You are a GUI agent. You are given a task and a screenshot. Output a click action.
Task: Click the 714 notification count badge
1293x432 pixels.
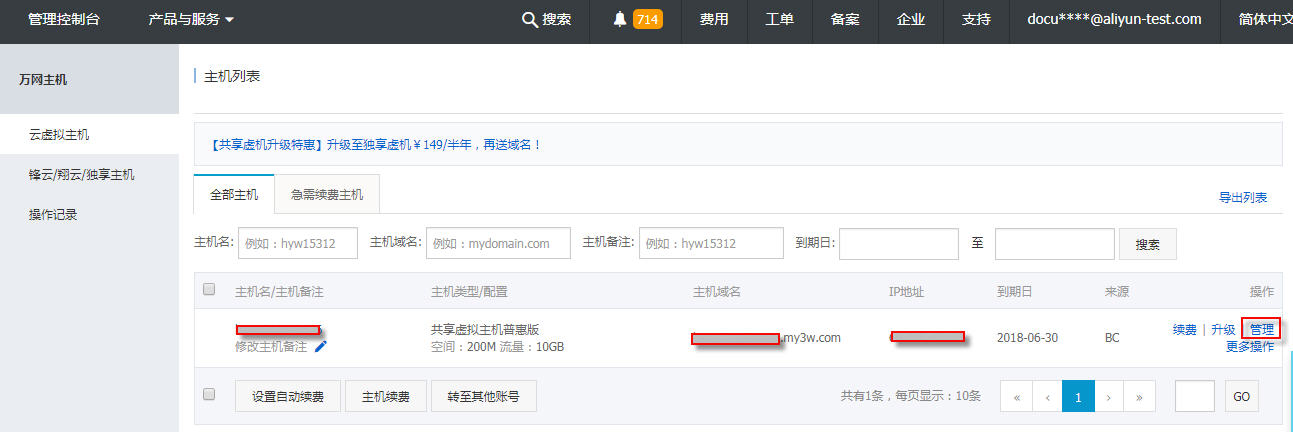(x=648, y=20)
